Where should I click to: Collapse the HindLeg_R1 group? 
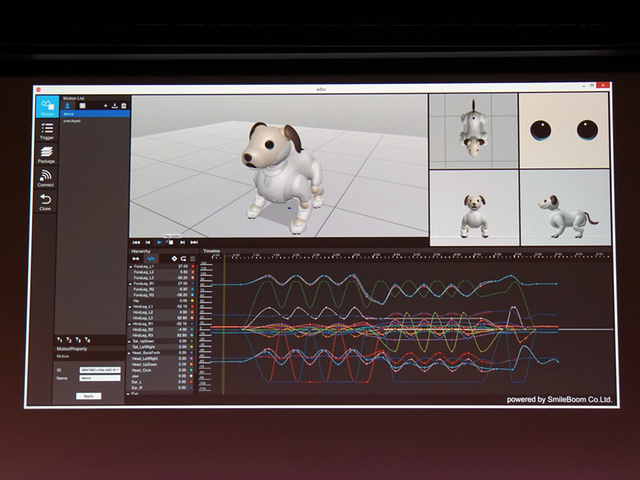tap(130, 324)
